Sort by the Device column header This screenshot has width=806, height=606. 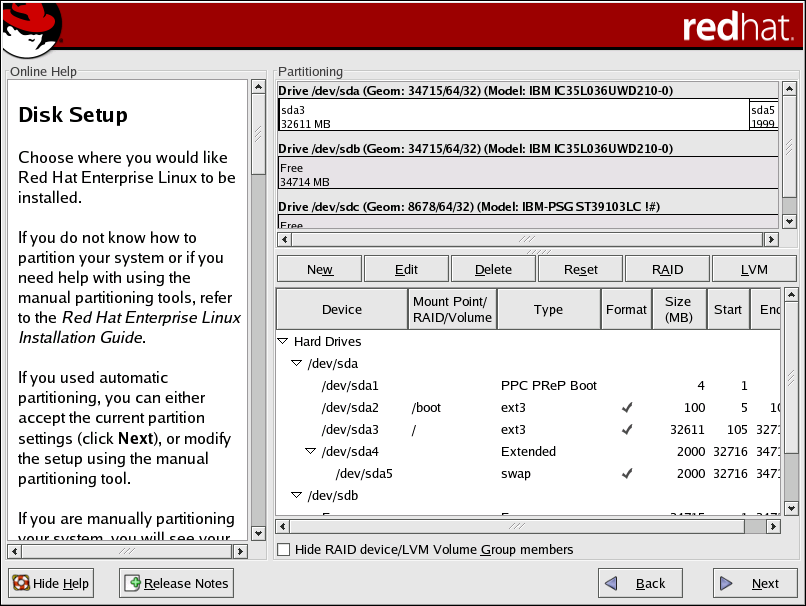(x=342, y=310)
